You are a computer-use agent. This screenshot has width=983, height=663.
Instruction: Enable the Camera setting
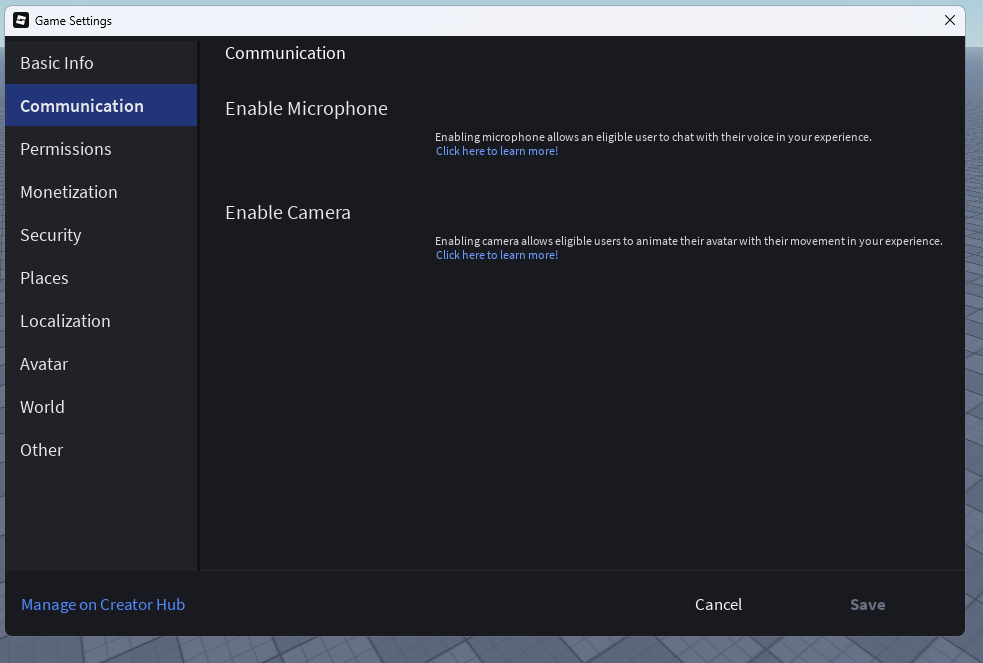pos(287,212)
